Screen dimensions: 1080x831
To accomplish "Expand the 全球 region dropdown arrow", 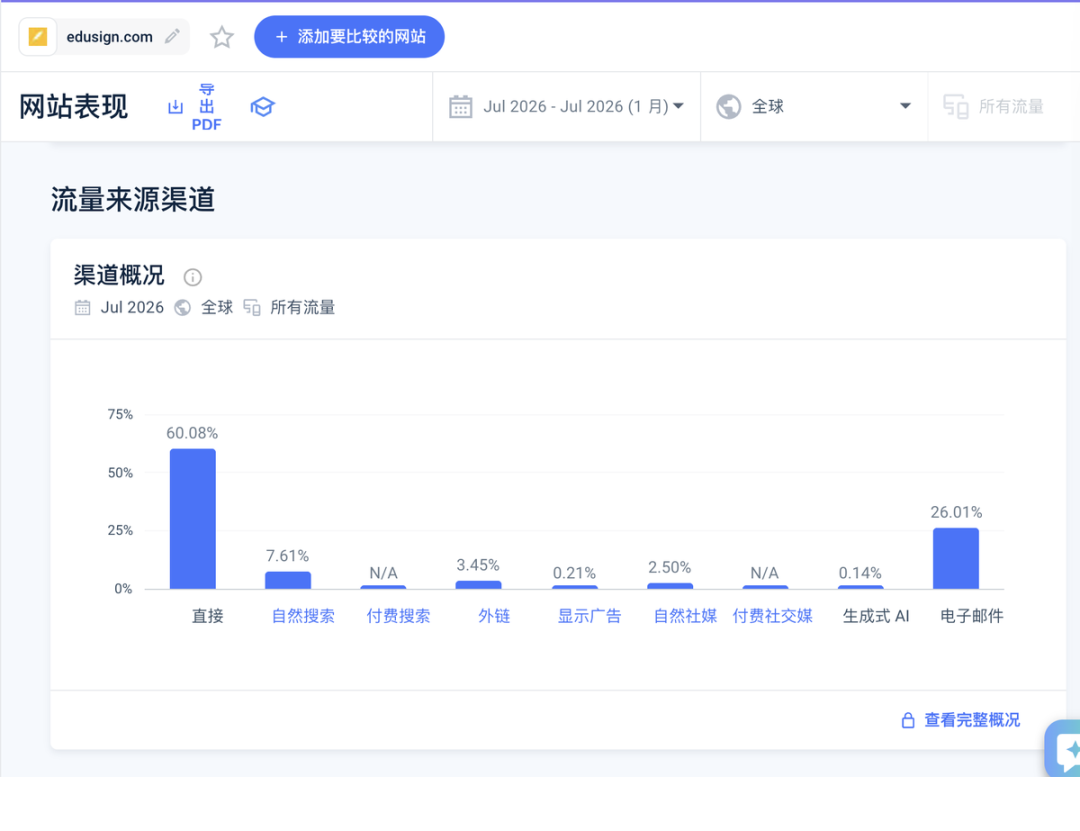I will [905, 106].
